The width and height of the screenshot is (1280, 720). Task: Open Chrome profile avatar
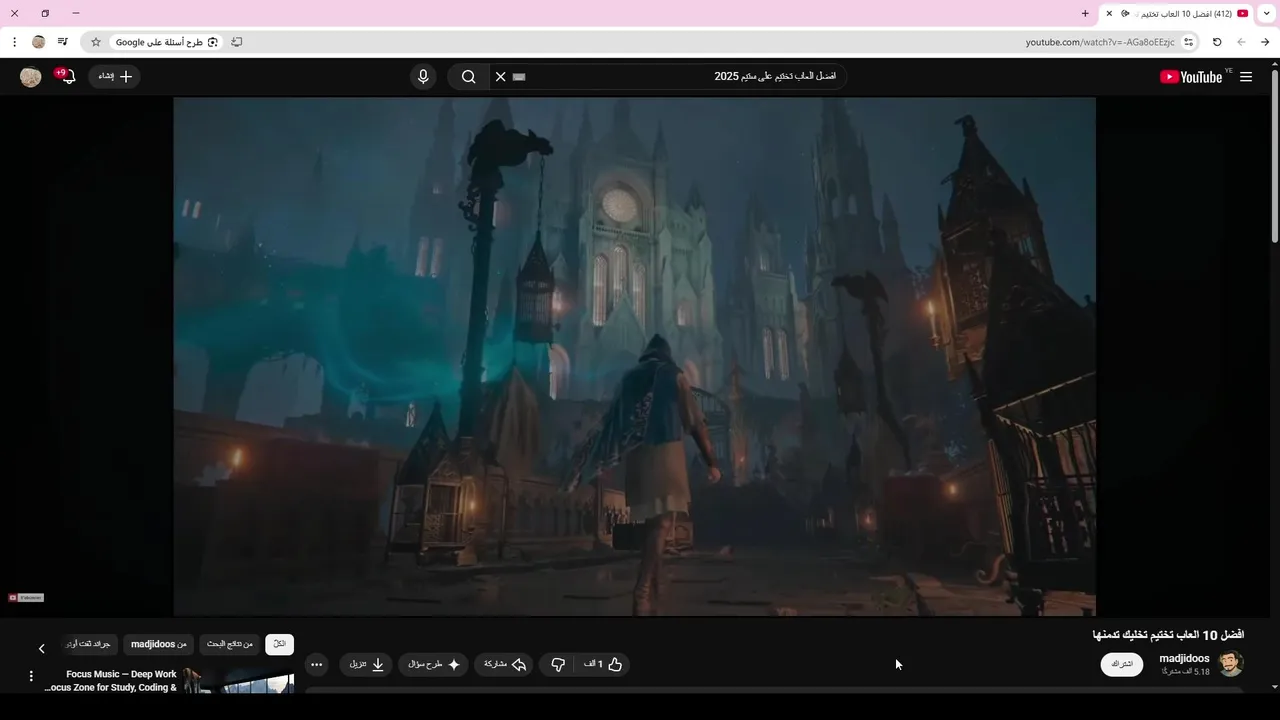click(39, 42)
